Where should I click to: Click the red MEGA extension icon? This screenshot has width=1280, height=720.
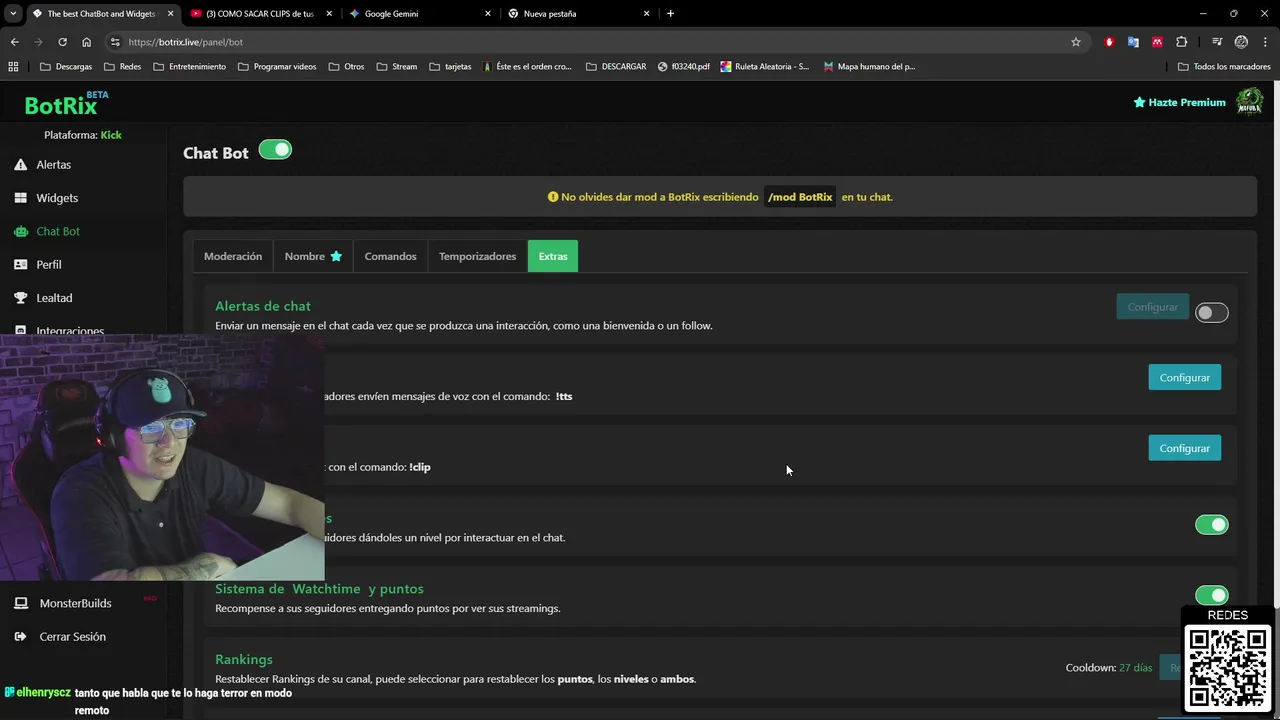(1157, 42)
